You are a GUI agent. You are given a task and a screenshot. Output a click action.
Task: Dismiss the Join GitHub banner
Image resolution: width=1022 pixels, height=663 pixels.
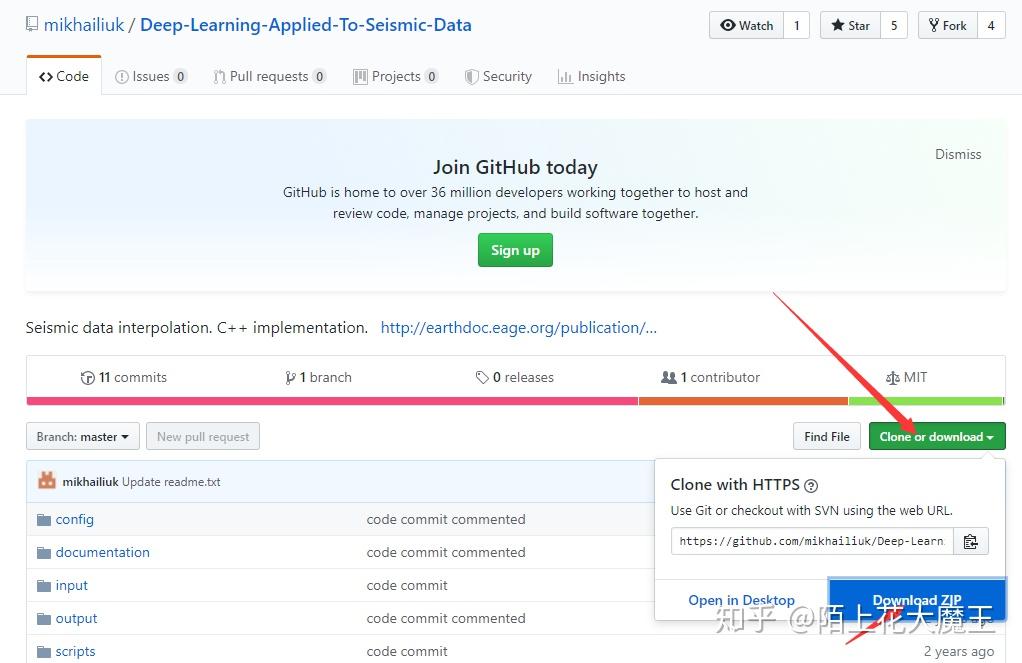pos(957,154)
